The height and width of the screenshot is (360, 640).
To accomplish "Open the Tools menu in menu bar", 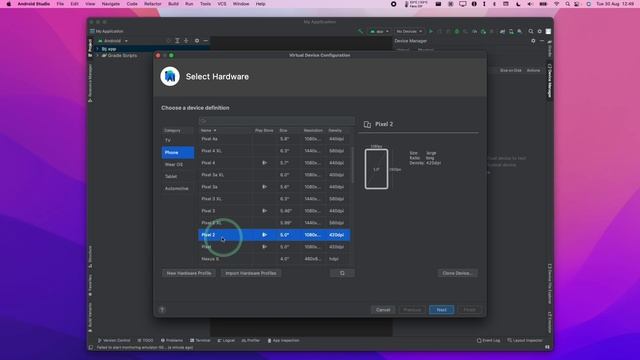I will tap(205, 4).
